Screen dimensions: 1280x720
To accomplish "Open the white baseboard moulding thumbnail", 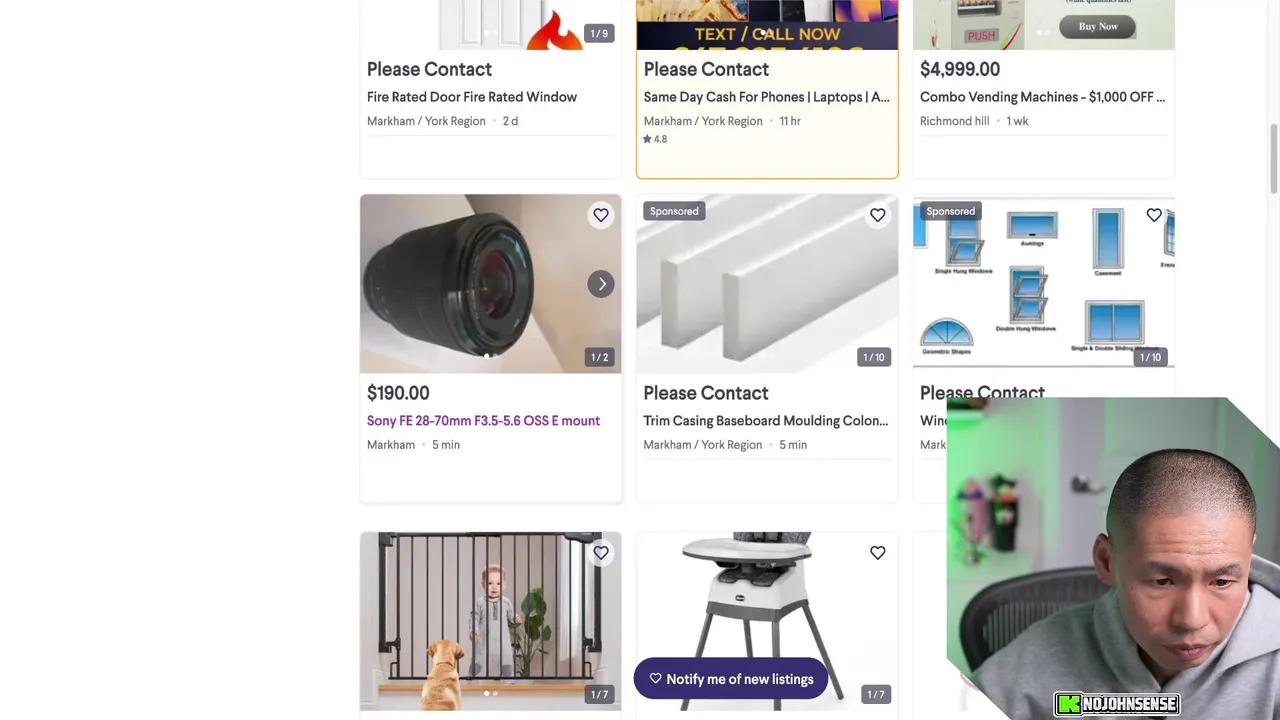I will [767, 284].
